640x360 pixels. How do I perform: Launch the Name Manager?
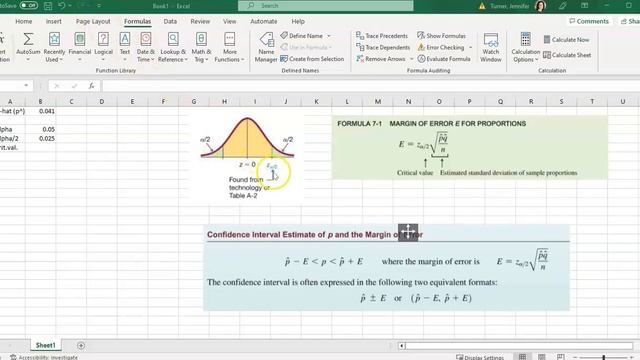(x=266, y=47)
